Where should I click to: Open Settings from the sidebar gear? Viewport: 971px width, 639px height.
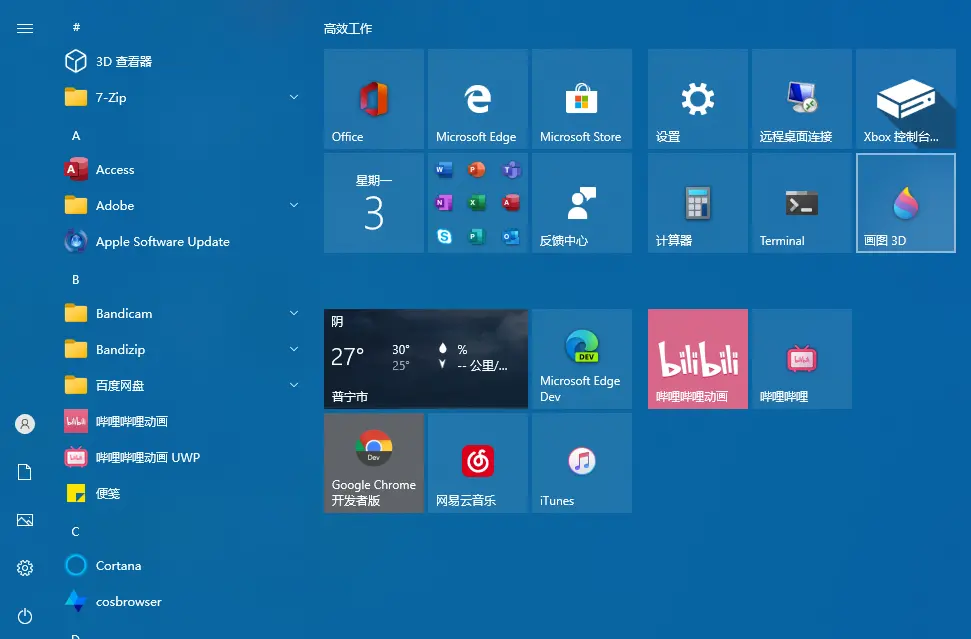pos(25,568)
